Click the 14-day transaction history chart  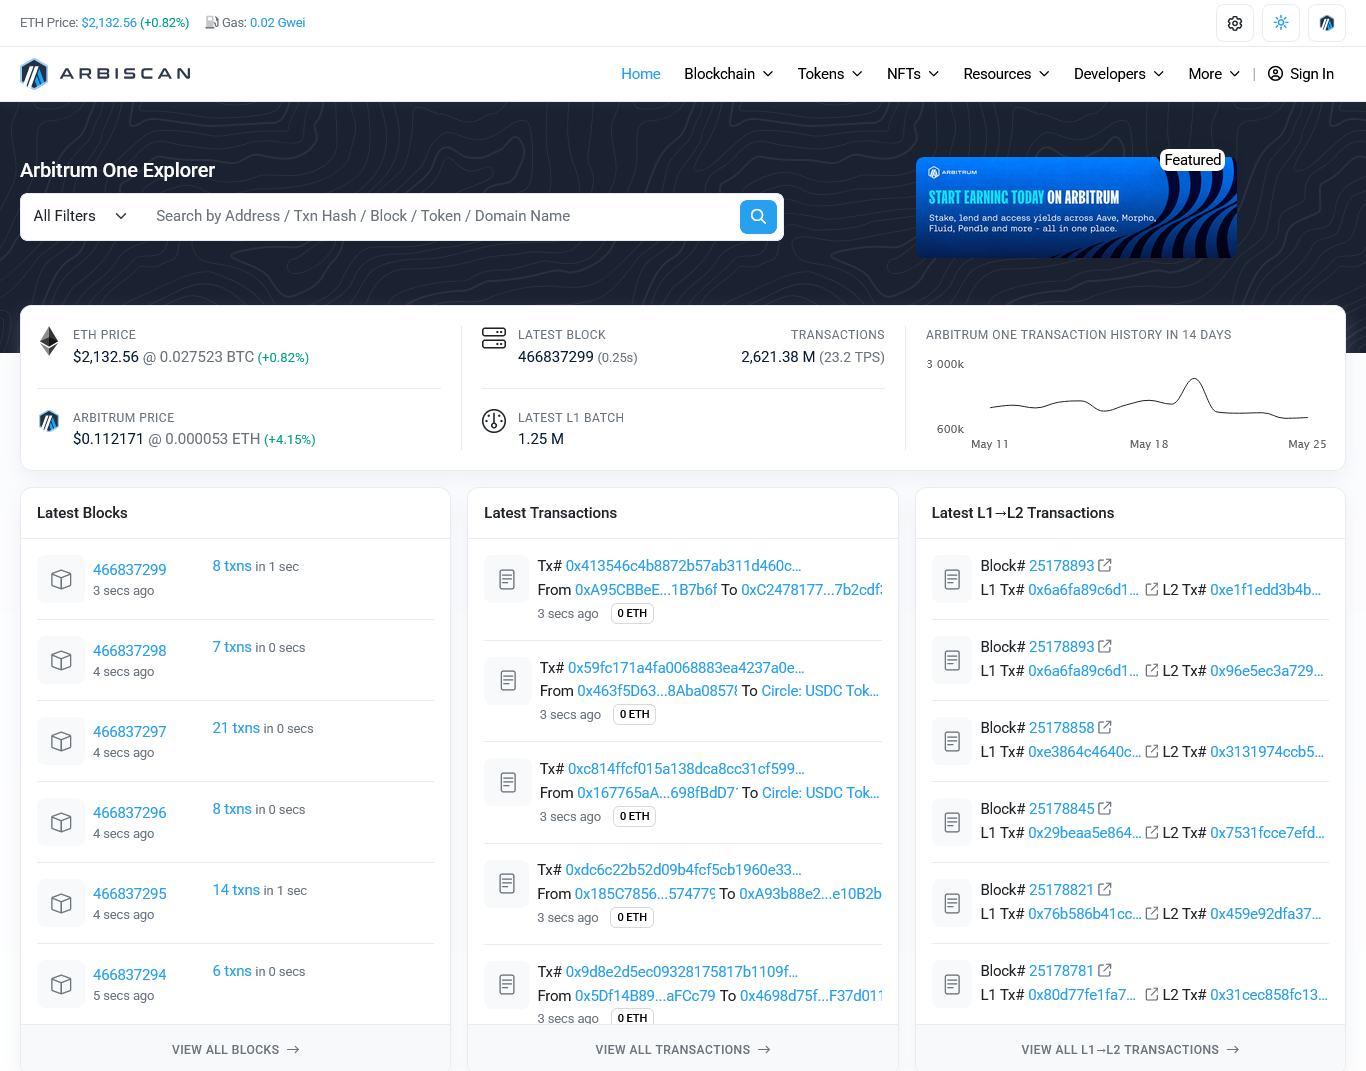(1126, 403)
